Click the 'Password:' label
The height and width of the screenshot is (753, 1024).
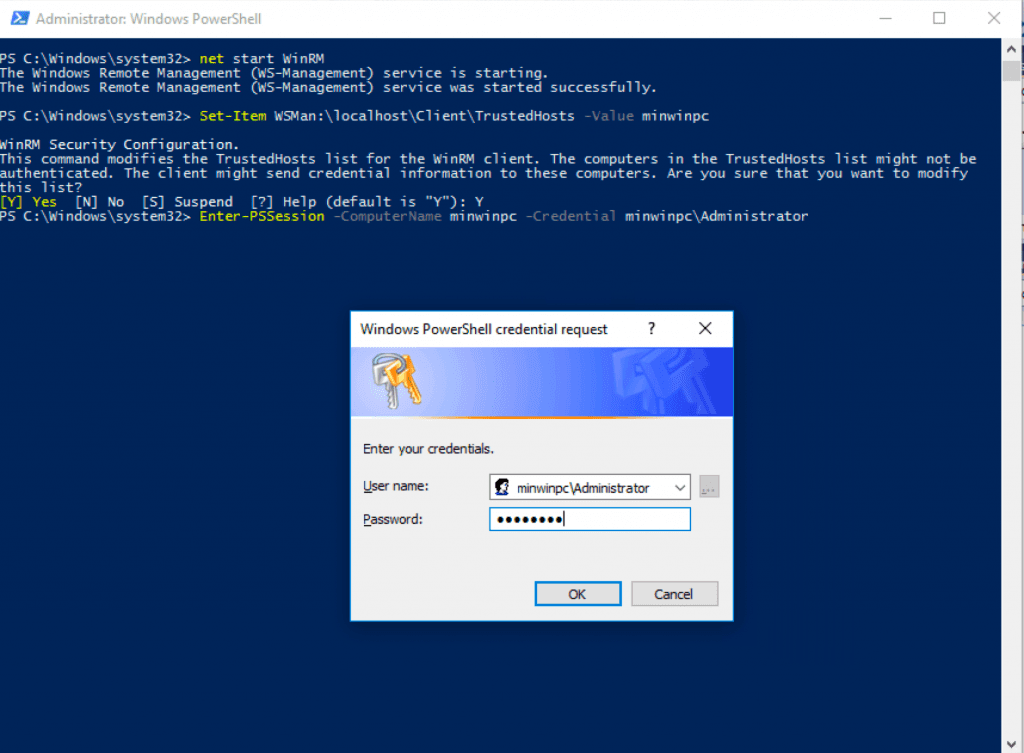[x=393, y=519]
